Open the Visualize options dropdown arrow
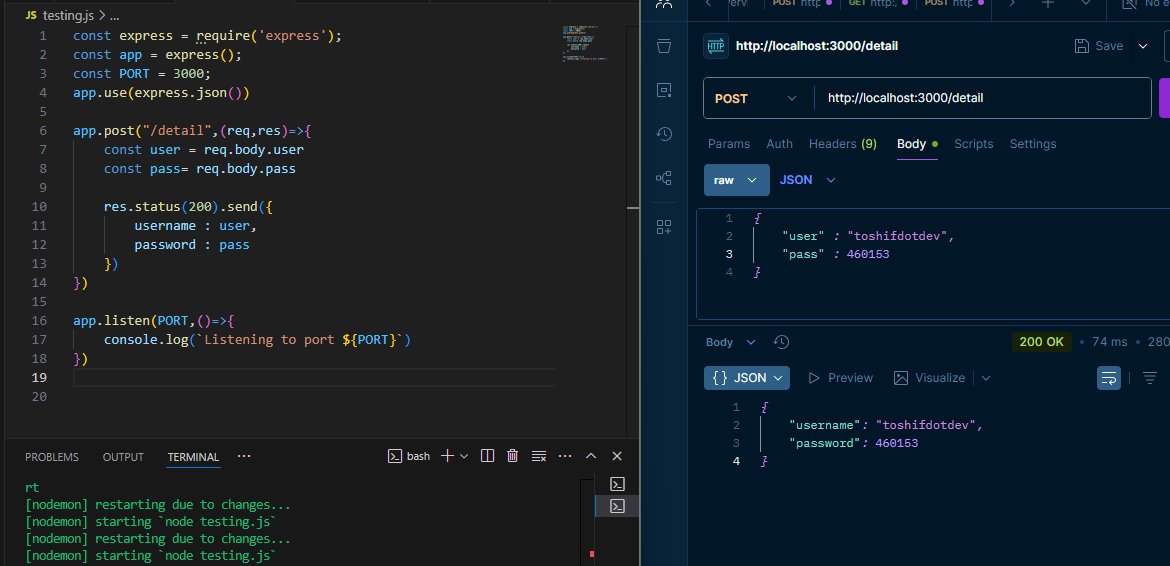 (x=986, y=378)
